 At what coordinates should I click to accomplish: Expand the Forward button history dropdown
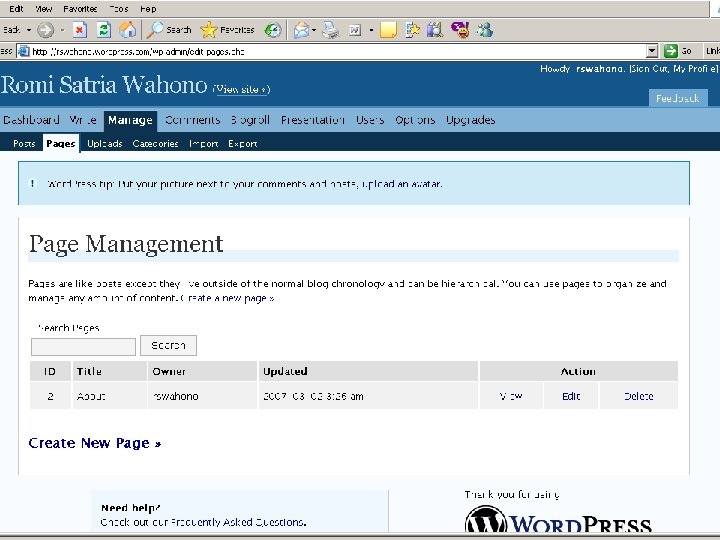(62, 30)
